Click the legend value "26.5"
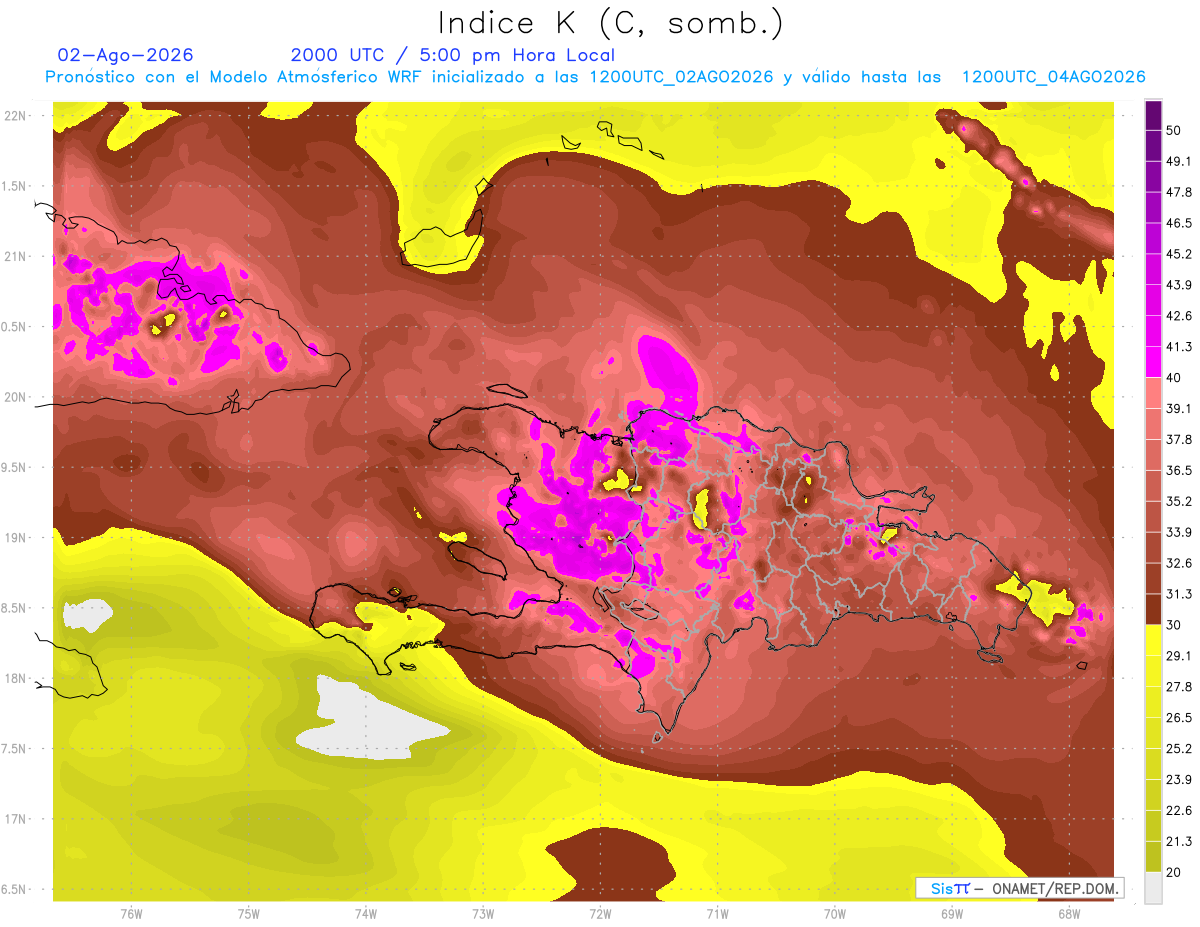1200x927 pixels. point(1178,717)
